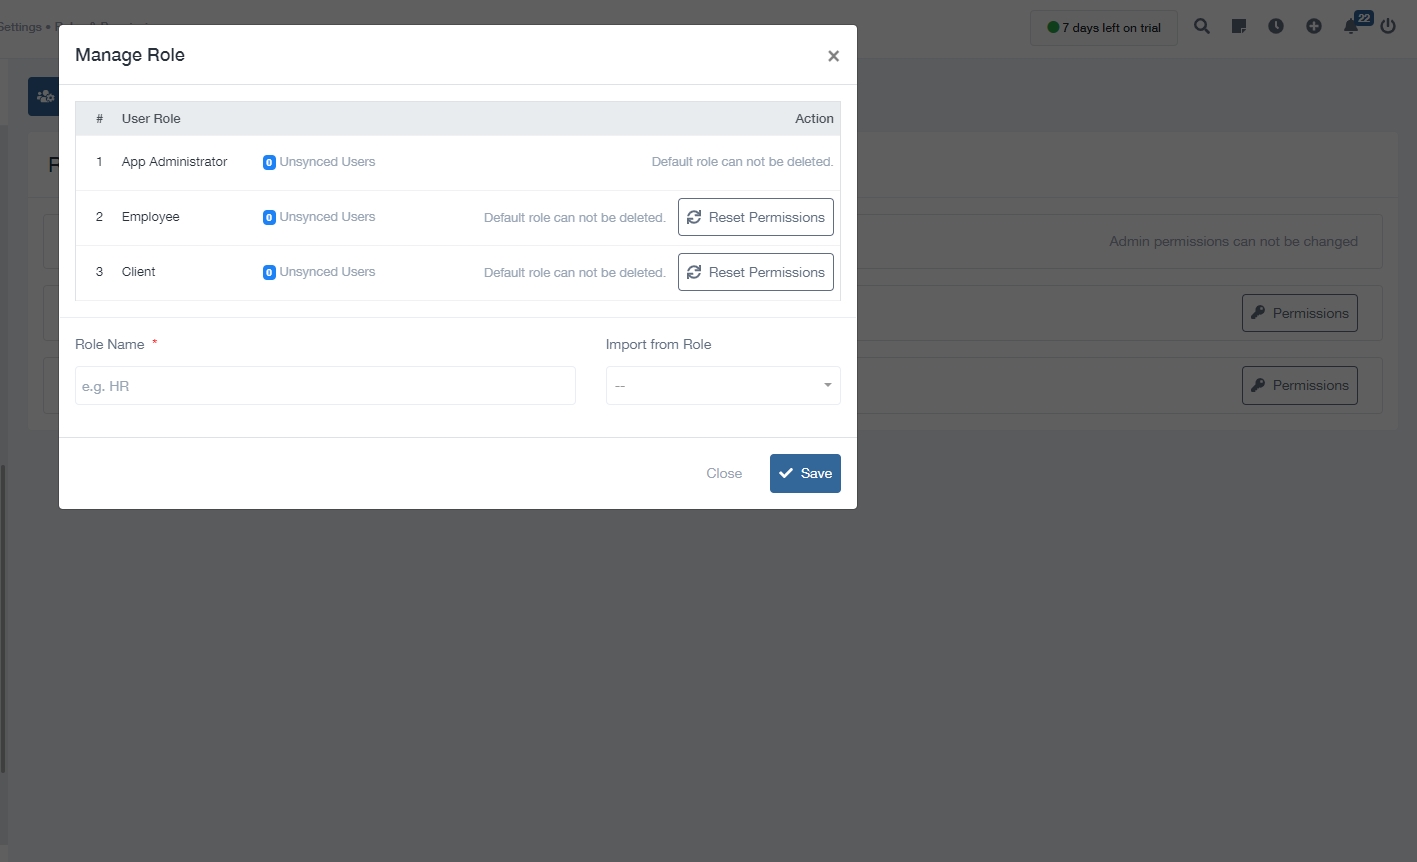The width and height of the screenshot is (1417, 862).
Task: View Employee unsynced users
Action: (x=319, y=217)
